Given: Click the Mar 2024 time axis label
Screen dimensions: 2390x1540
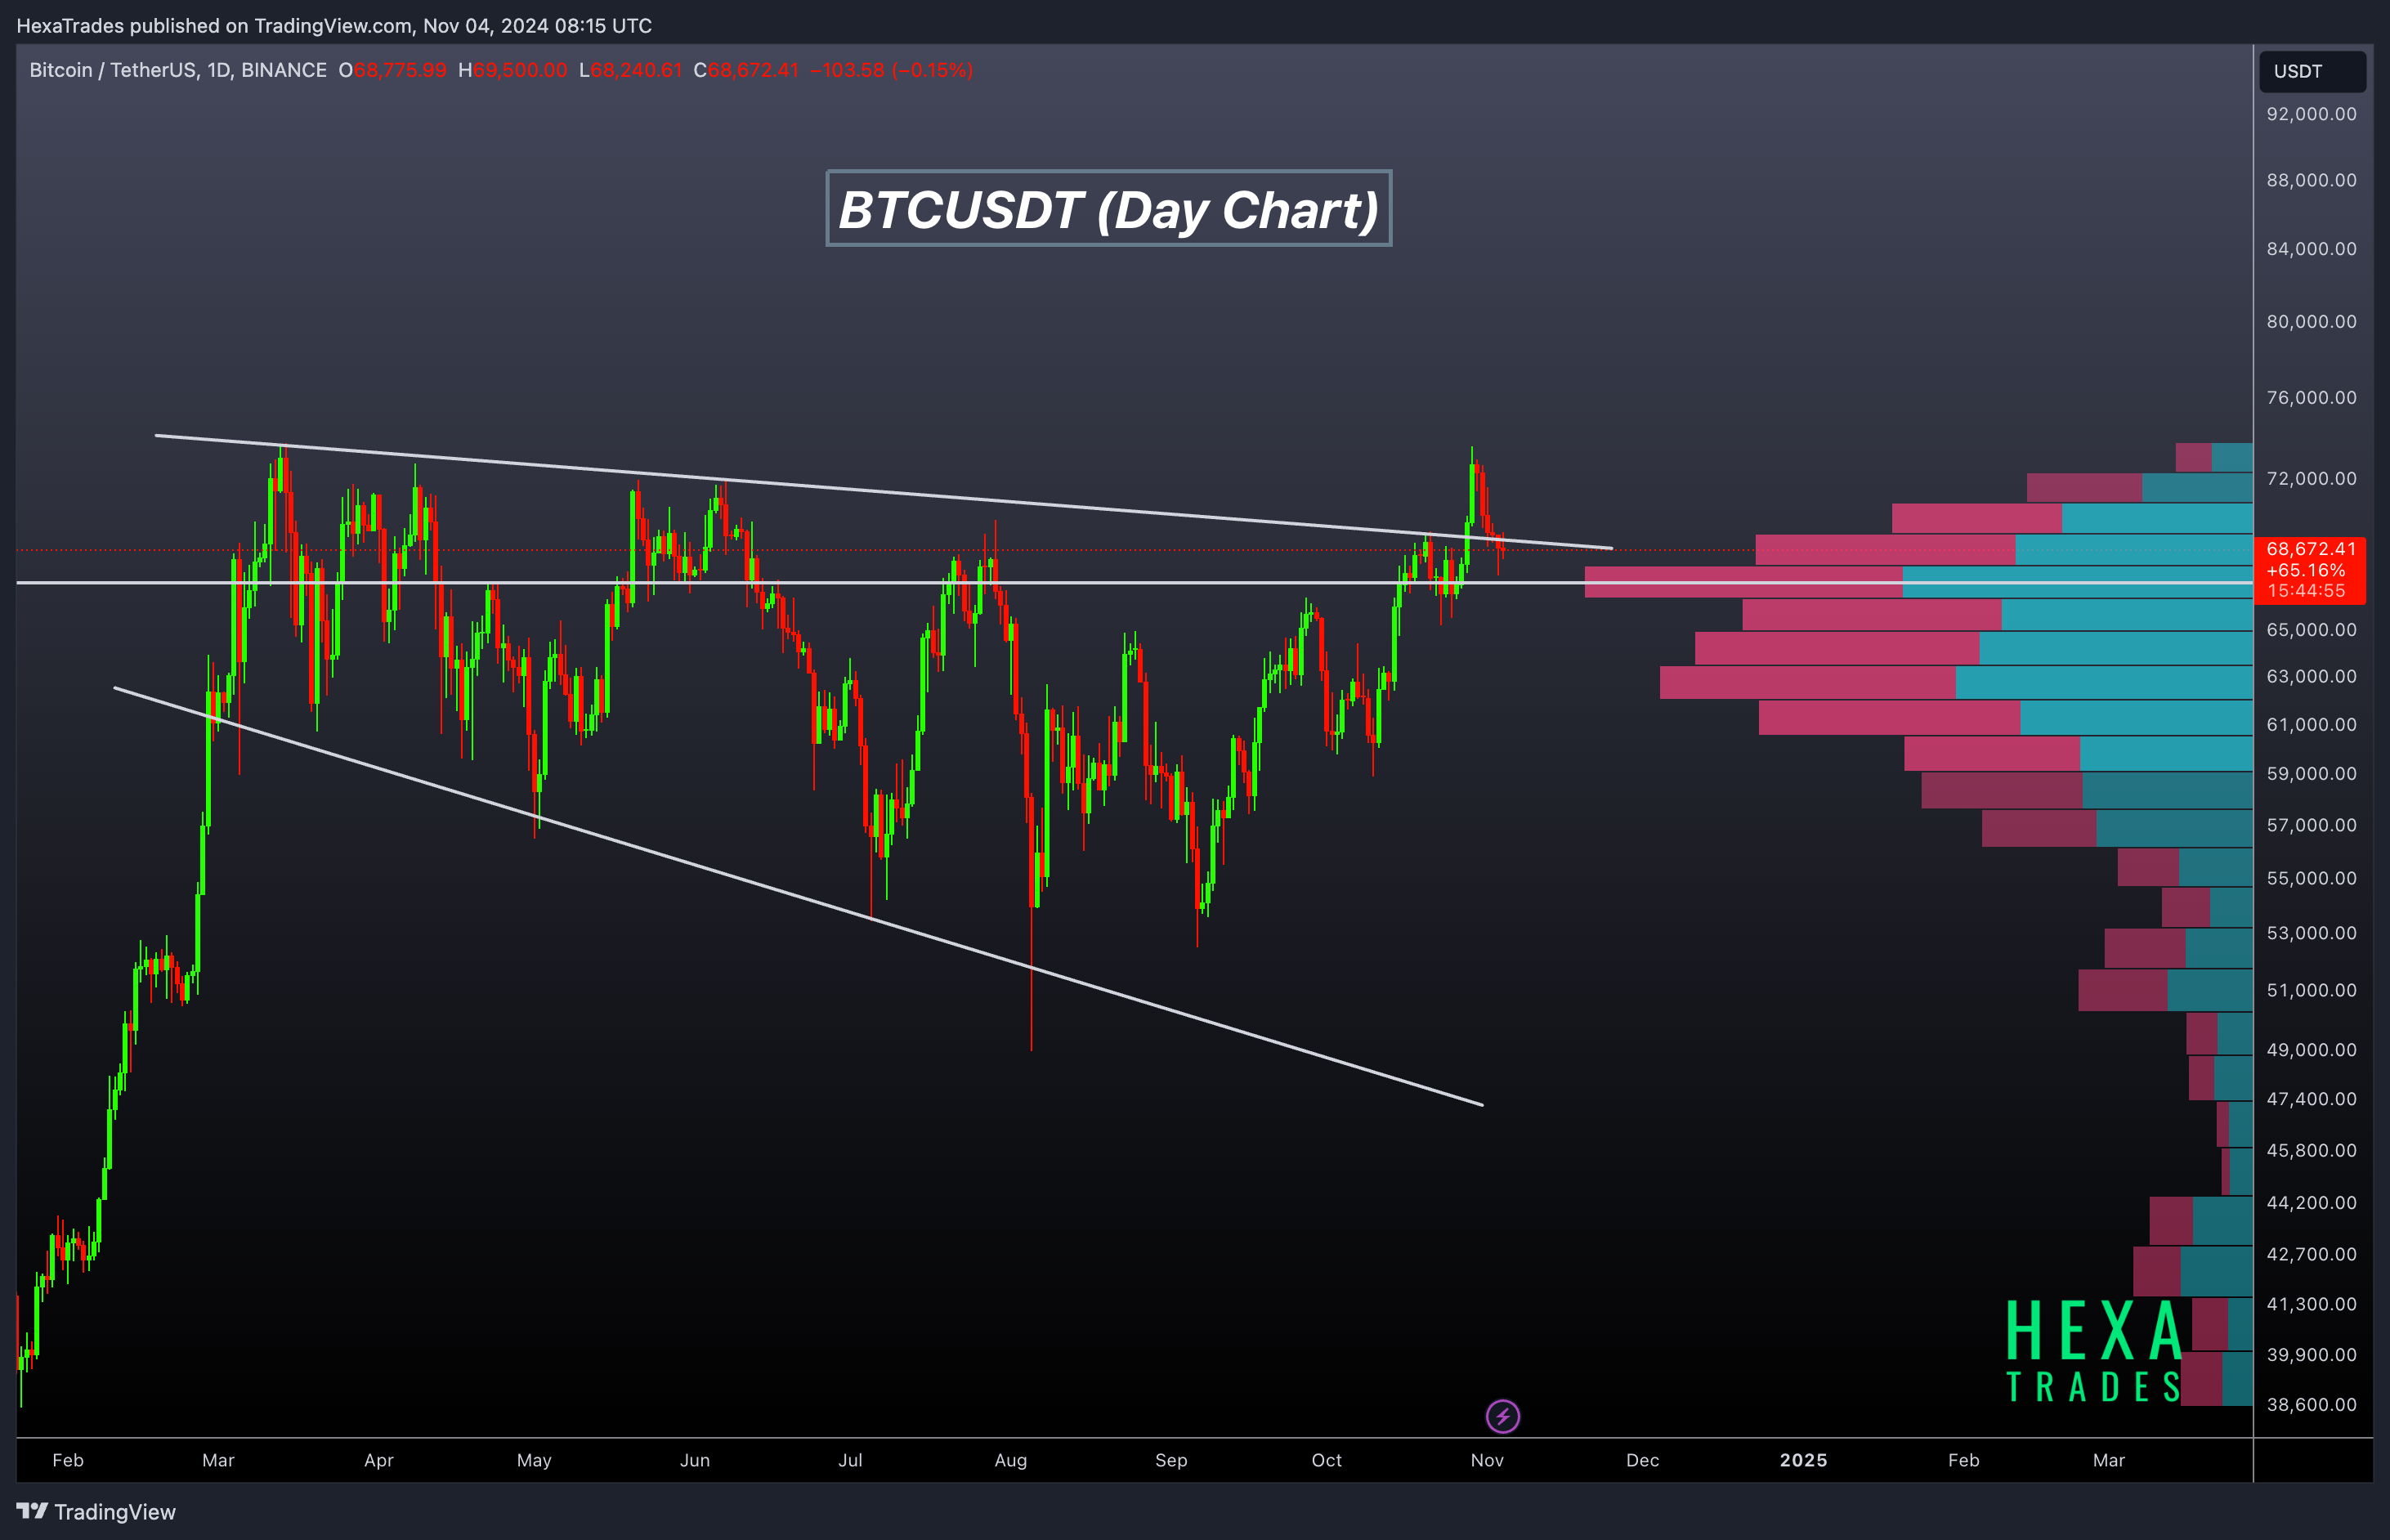Looking at the screenshot, I should click(218, 1460).
